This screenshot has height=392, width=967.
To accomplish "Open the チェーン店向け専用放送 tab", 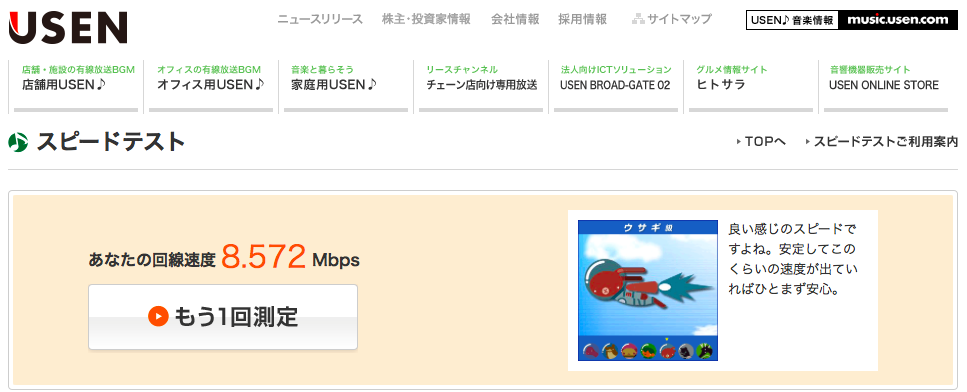I will tap(481, 86).
